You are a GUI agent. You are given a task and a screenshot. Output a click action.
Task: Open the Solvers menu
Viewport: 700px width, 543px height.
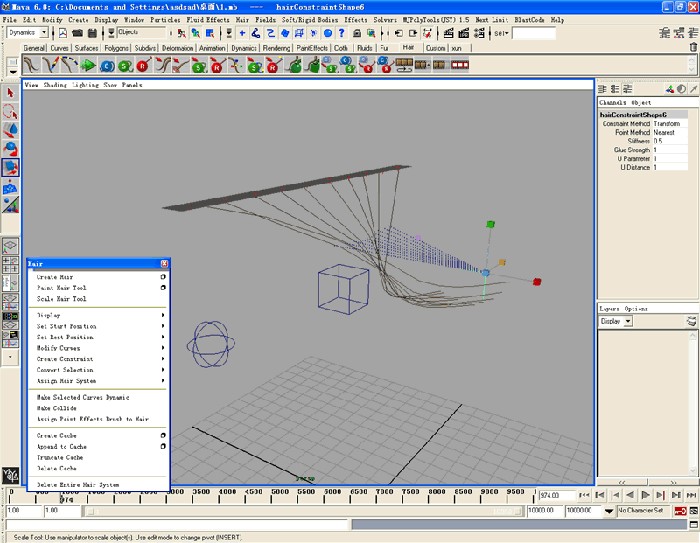pos(385,20)
